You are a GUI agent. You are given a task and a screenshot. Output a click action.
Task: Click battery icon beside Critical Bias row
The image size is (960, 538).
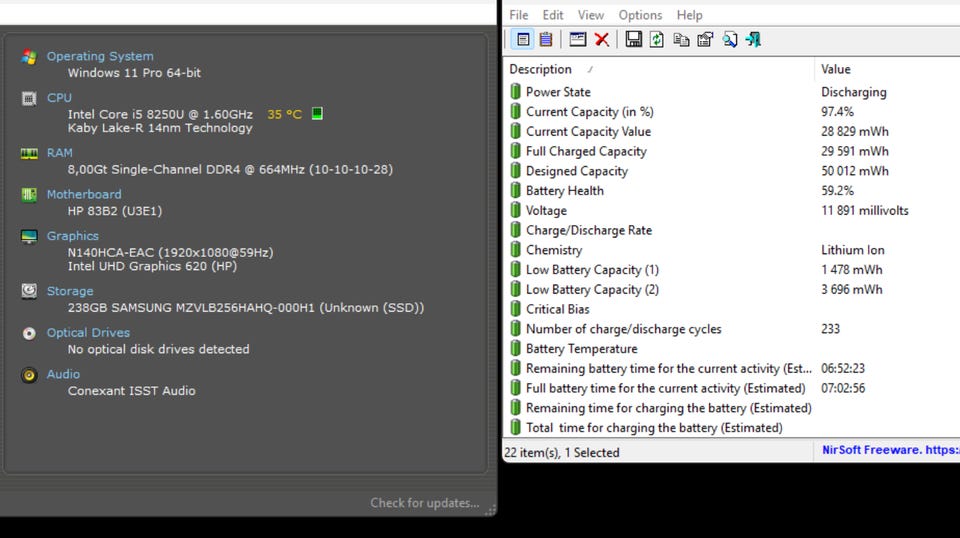click(x=516, y=309)
